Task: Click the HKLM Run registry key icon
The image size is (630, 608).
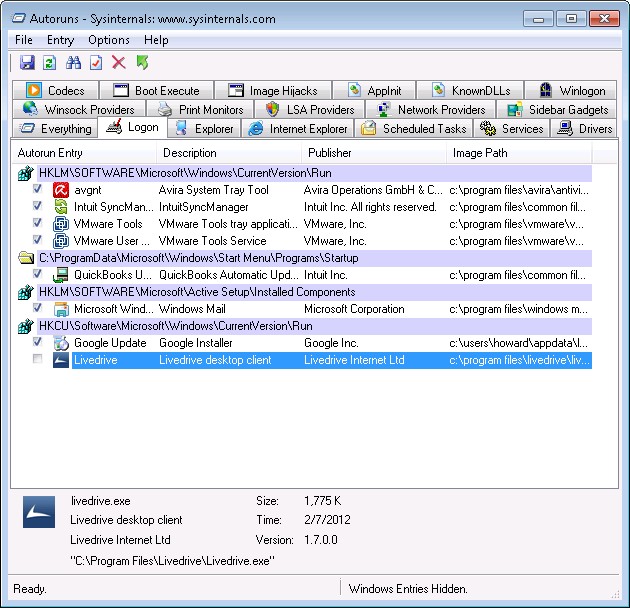Action: [26, 173]
